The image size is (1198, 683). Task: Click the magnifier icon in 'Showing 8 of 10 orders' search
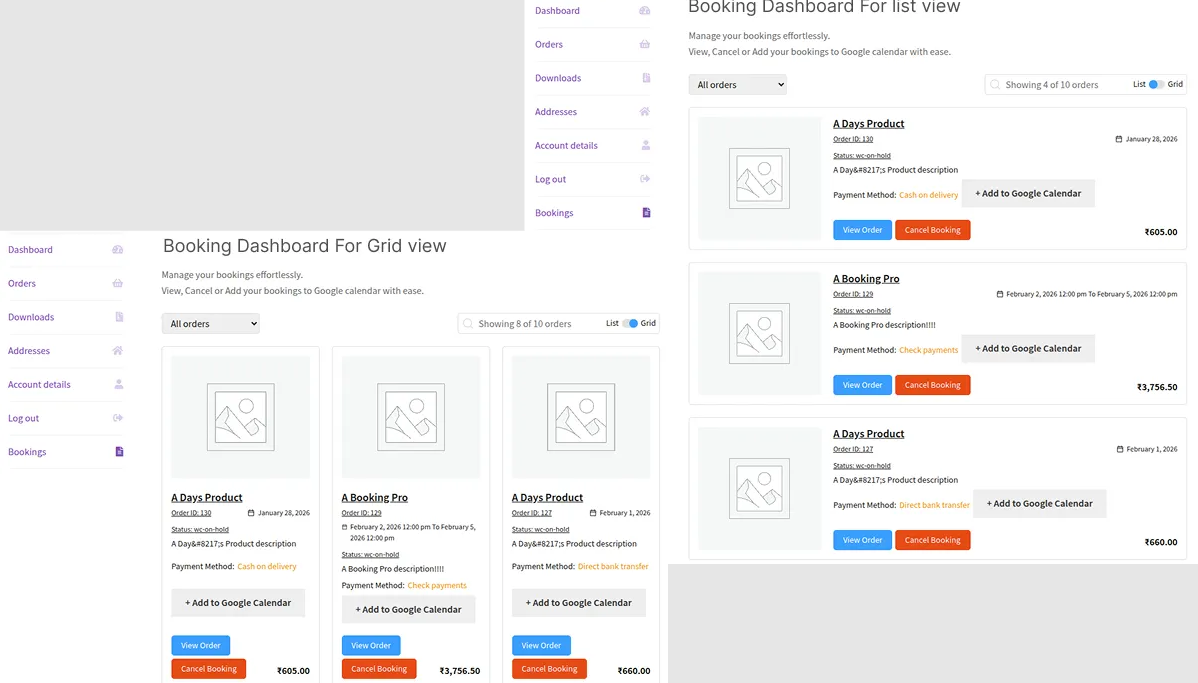(468, 324)
